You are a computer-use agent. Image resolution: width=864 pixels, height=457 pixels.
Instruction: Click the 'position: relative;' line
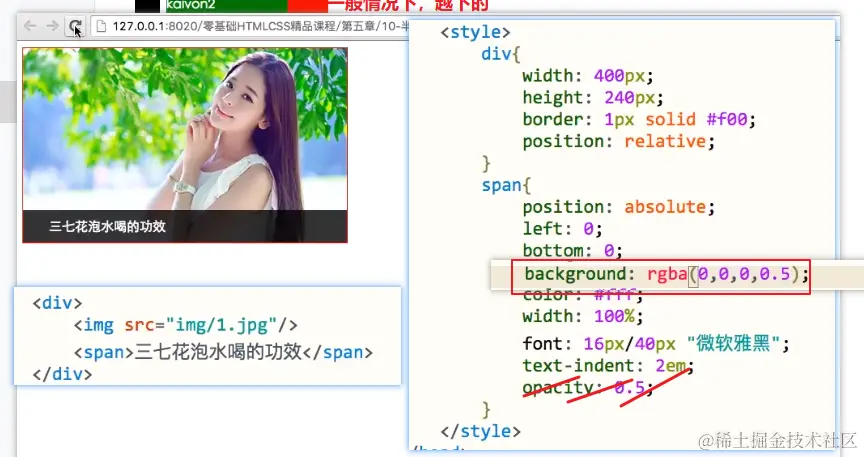click(618, 142)
